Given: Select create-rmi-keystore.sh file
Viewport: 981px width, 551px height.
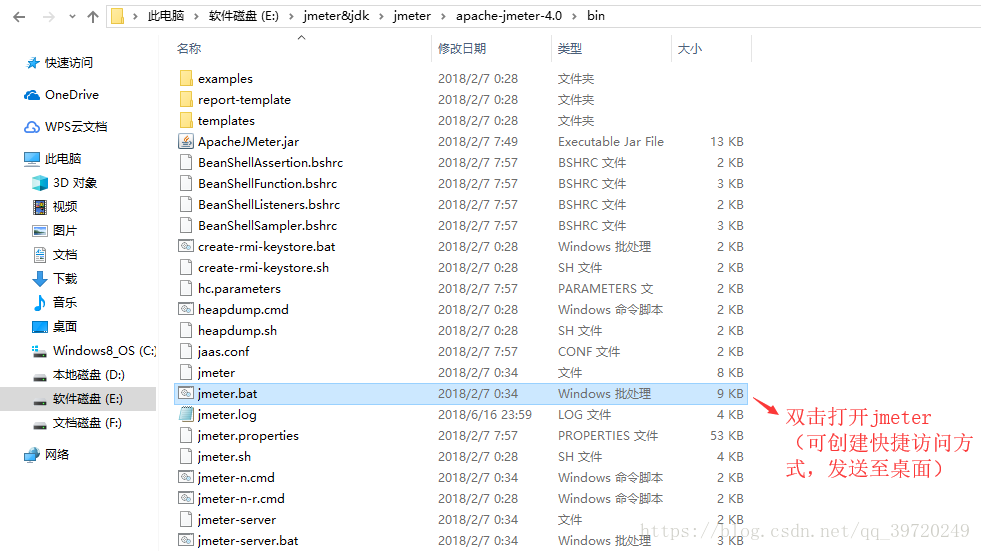Looking at the screenshot, I should coord(263,268).
